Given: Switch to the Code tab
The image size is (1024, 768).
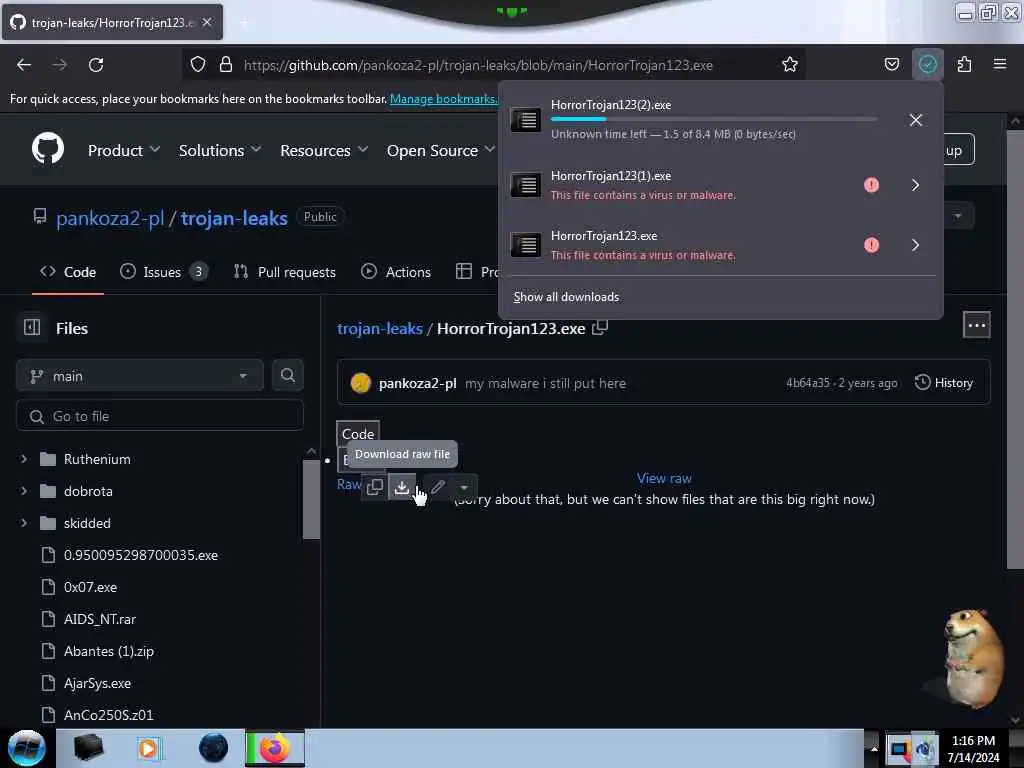Looking at the screenshot, I should (x=68, y=272).
